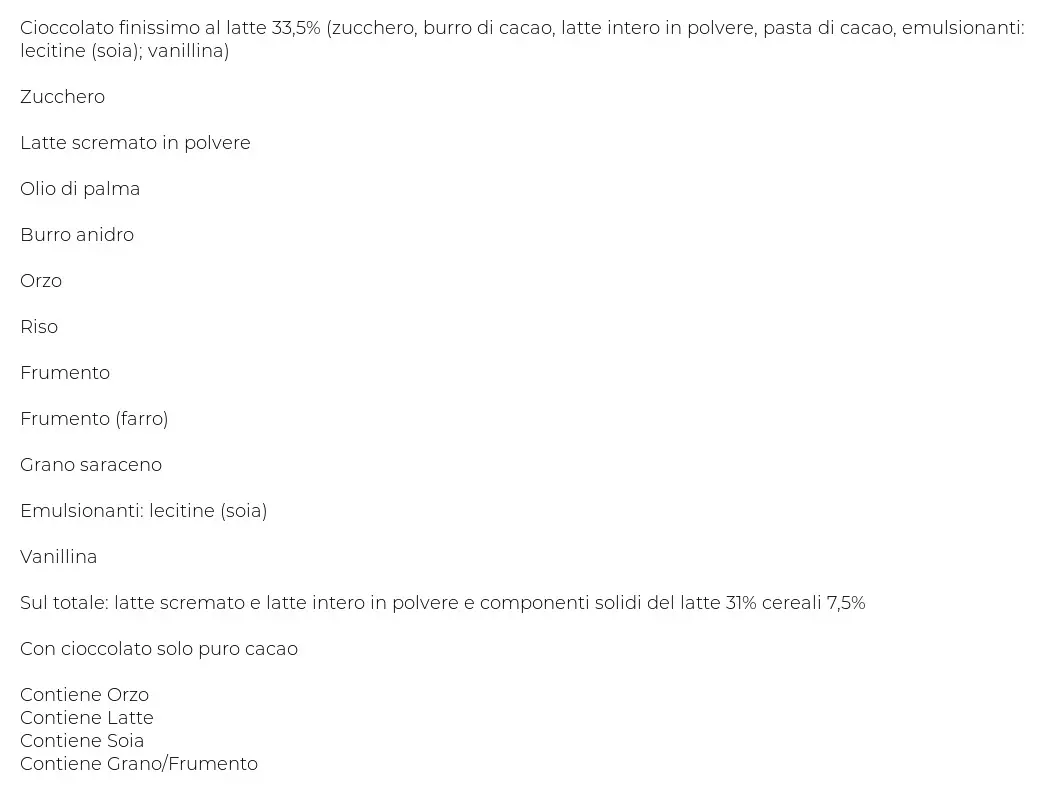Select the Olio di palma line
The width and height of the screenshot is (1044, 792).
(x=80, y=188)
